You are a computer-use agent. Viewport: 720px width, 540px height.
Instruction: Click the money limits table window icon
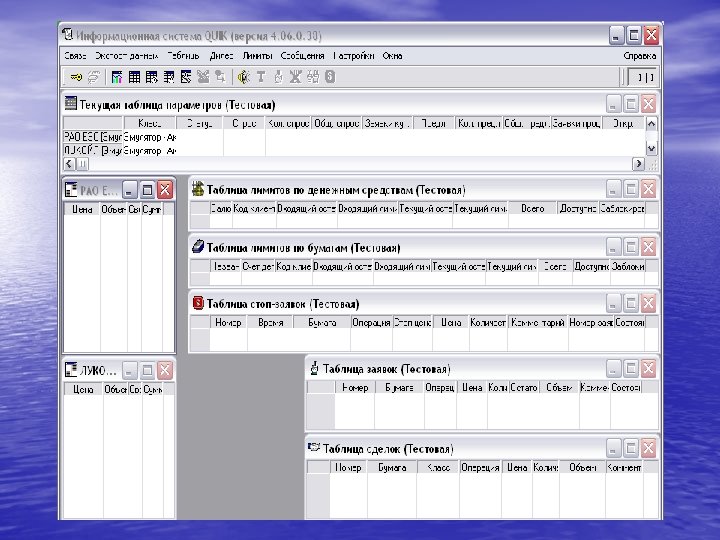[x=198, y=189]
